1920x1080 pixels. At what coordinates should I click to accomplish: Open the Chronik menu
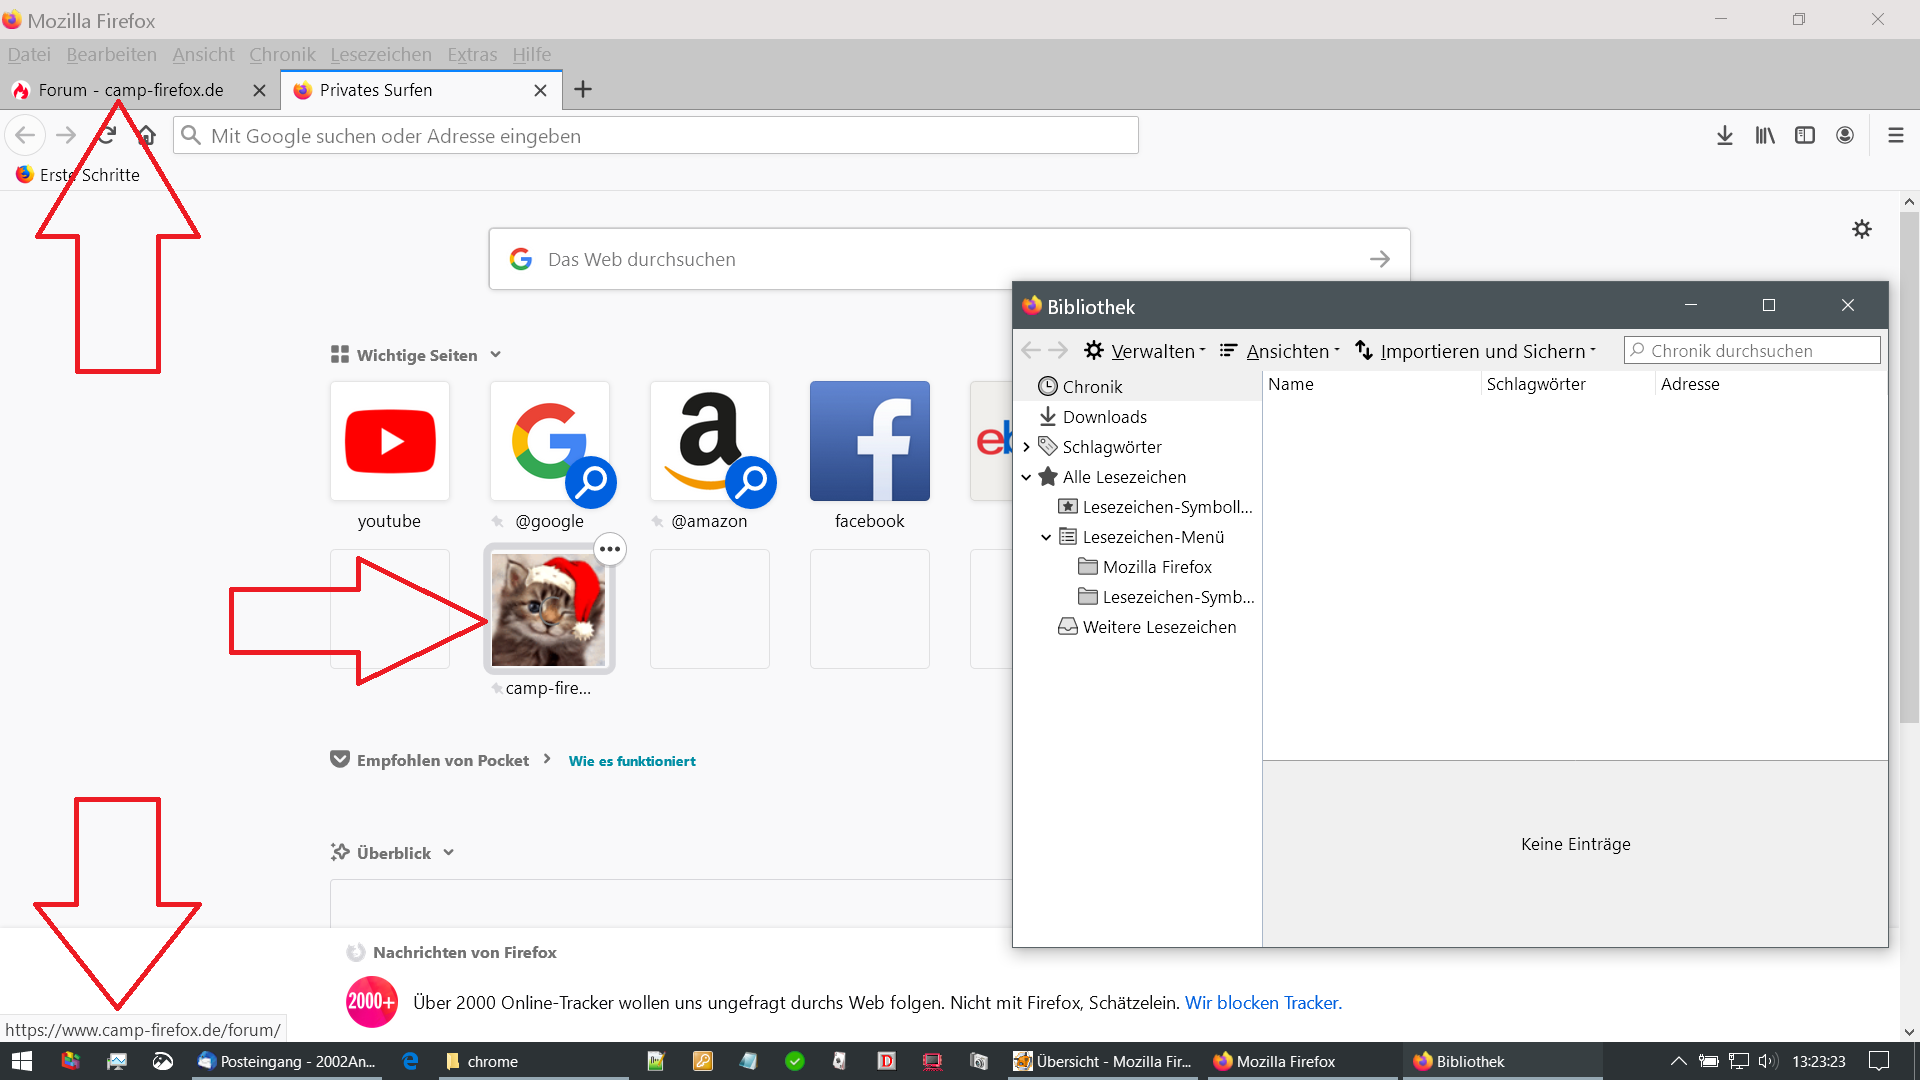click(282, 55)
